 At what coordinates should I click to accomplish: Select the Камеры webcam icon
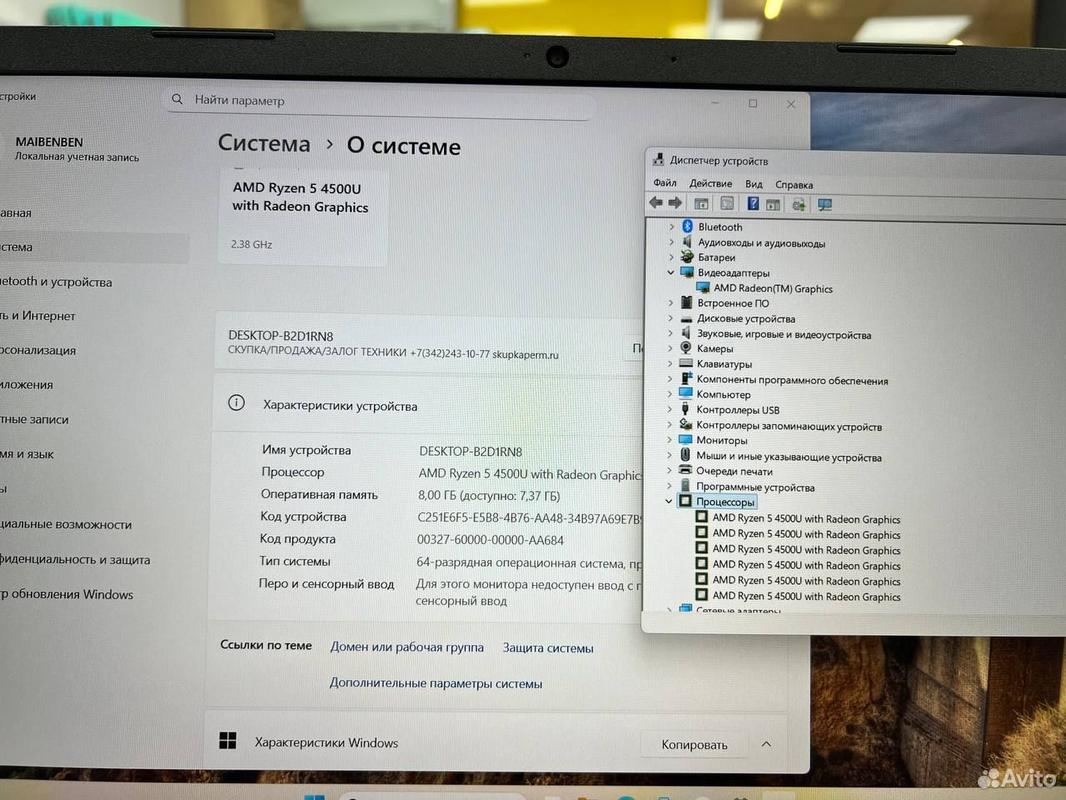686,348
